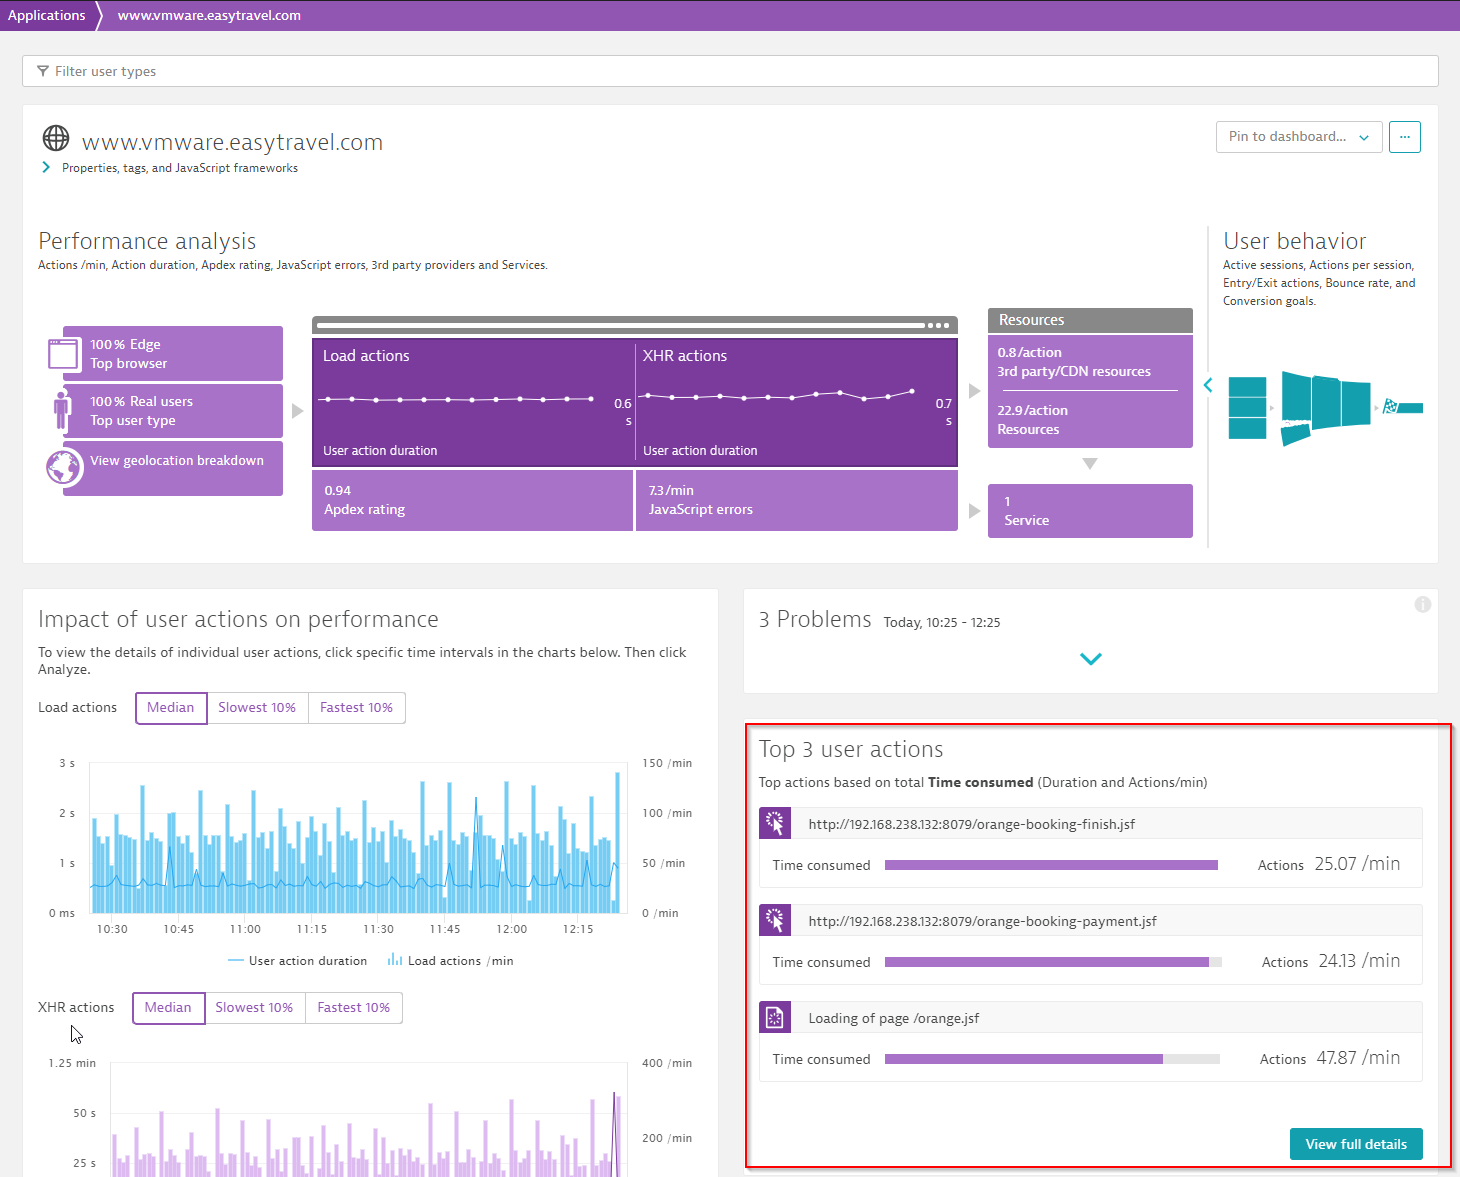Open the orange-booking-payment.jsf user action link
1460x1177 pixels.
(982, 921)
